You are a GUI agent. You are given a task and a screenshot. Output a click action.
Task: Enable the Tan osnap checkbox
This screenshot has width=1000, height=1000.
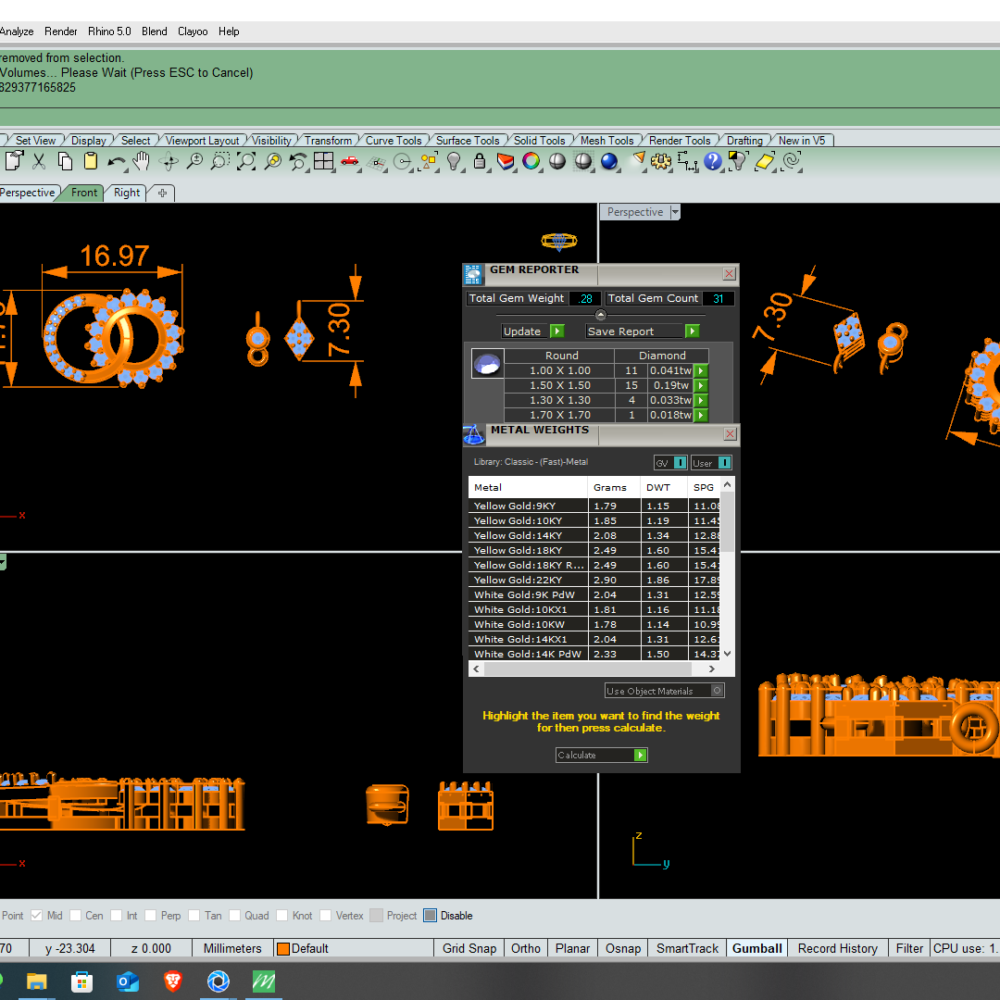click(x=195, y=915)
